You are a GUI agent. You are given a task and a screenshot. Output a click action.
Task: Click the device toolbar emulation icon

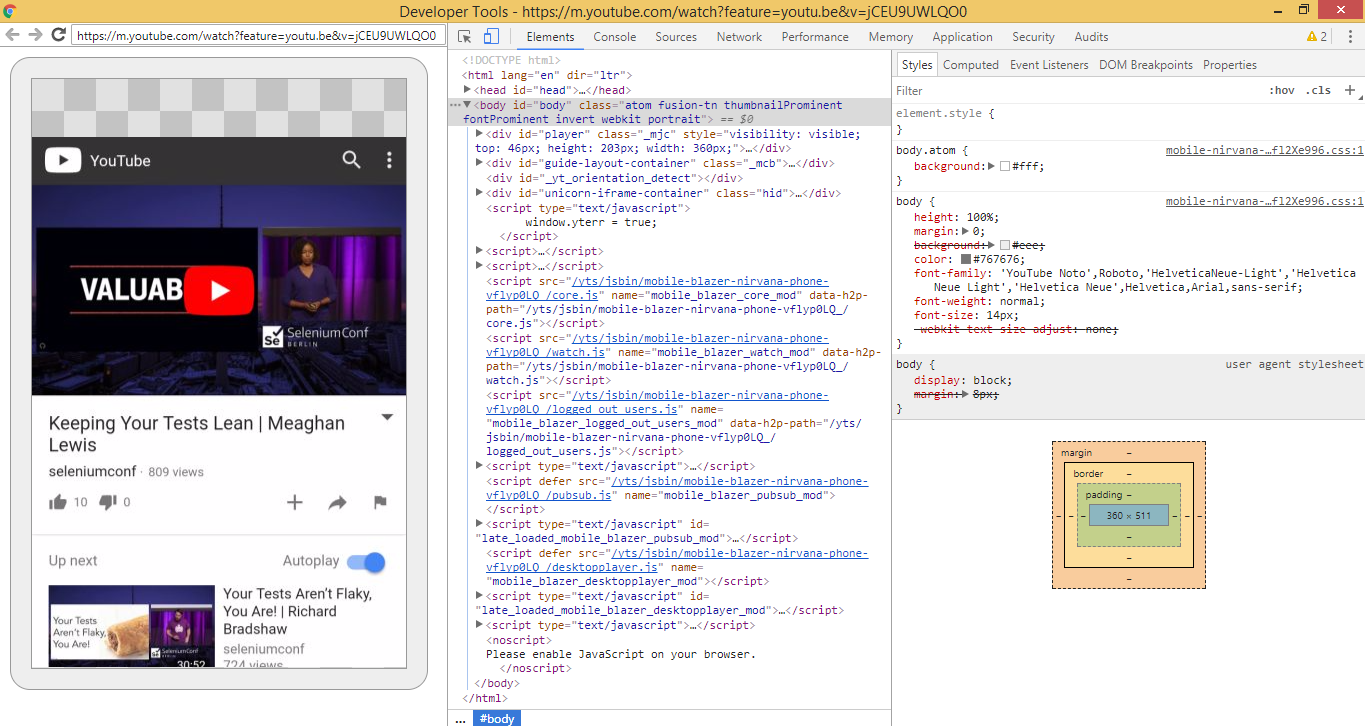click(x=489, y=34)
